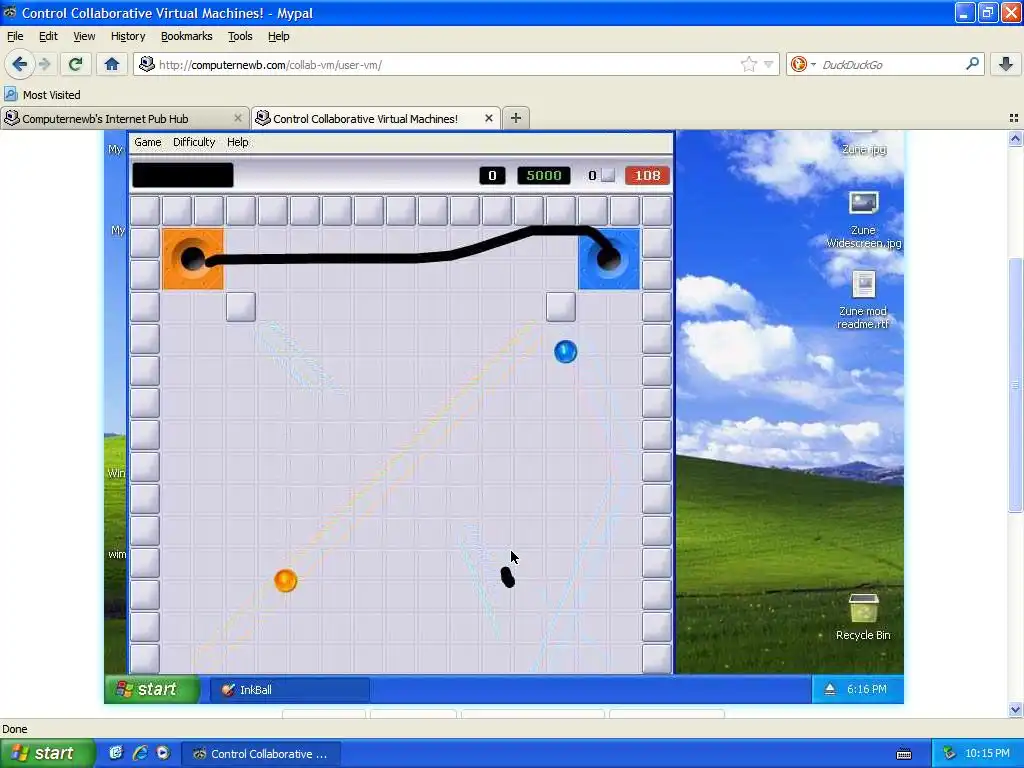This screenshot has height=768, width=1024.
Task: Click Control Collaborative host taskbar button
Action: click(x=261, y=754)
